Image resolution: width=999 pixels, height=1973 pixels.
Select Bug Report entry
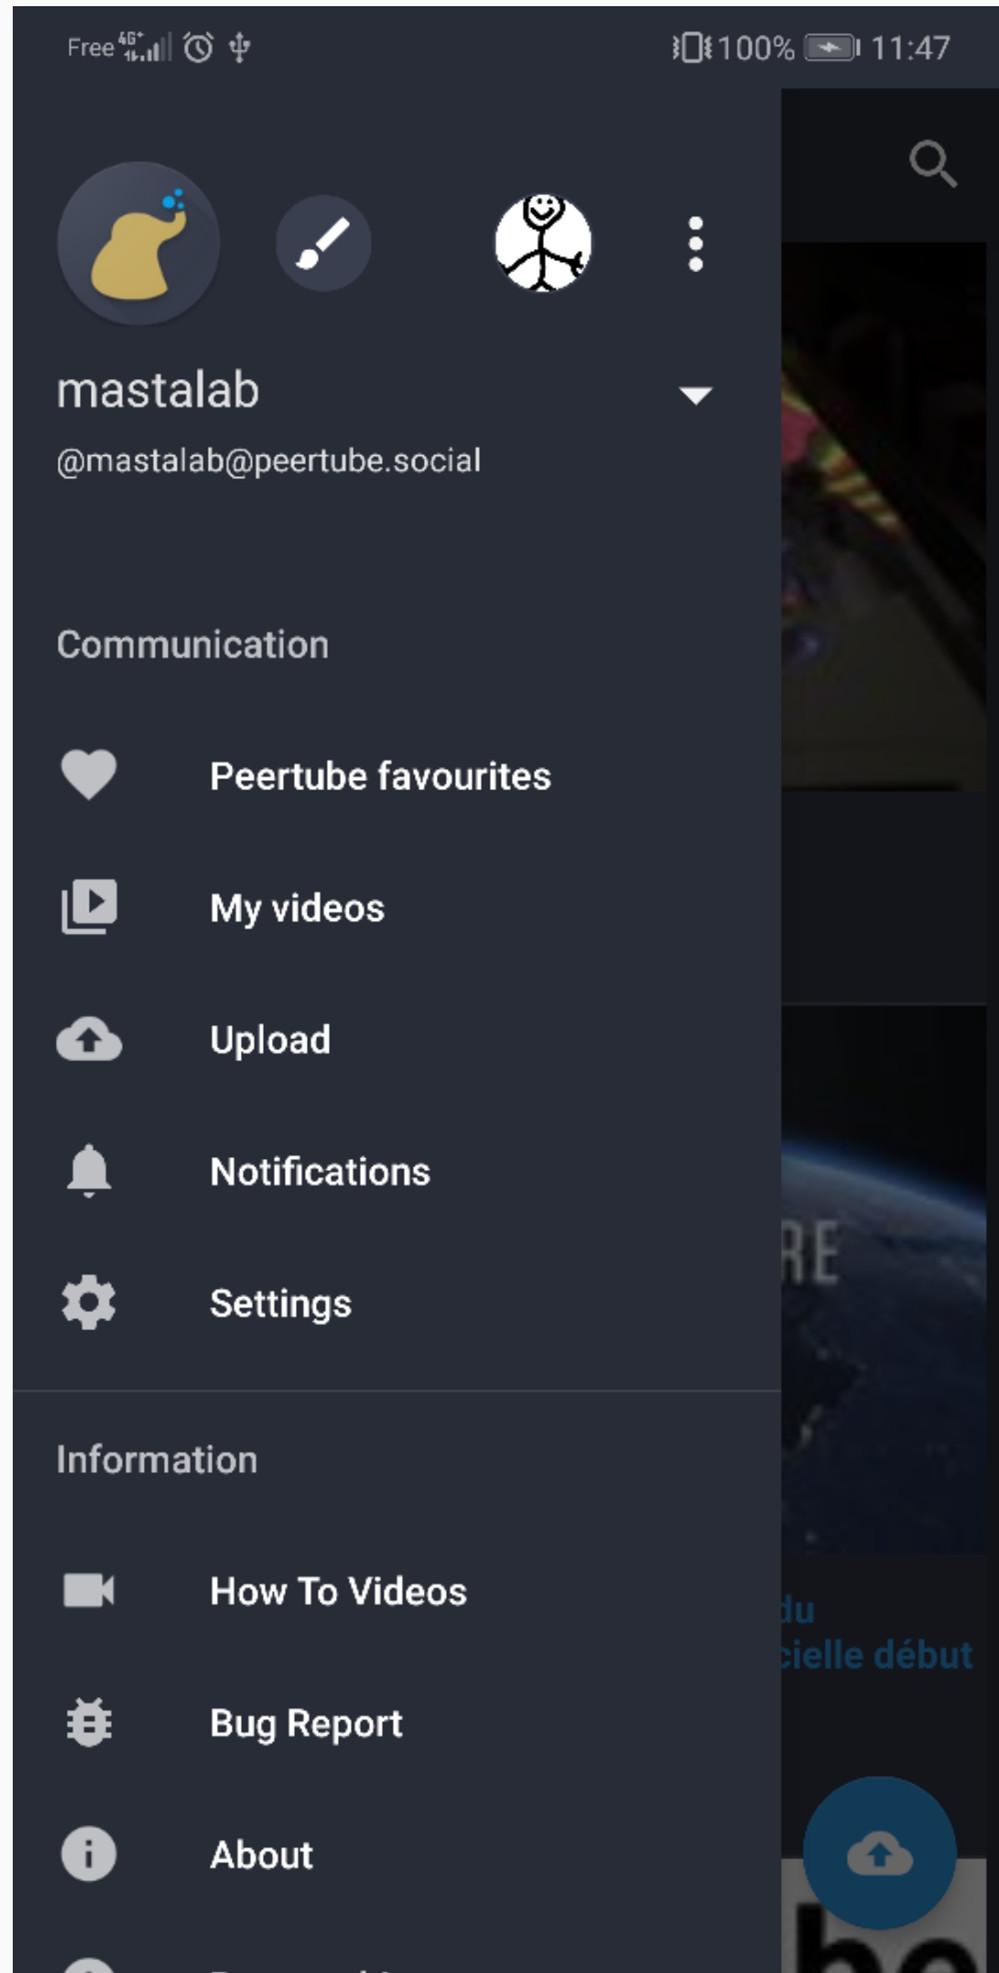[x=397, y=1723]
